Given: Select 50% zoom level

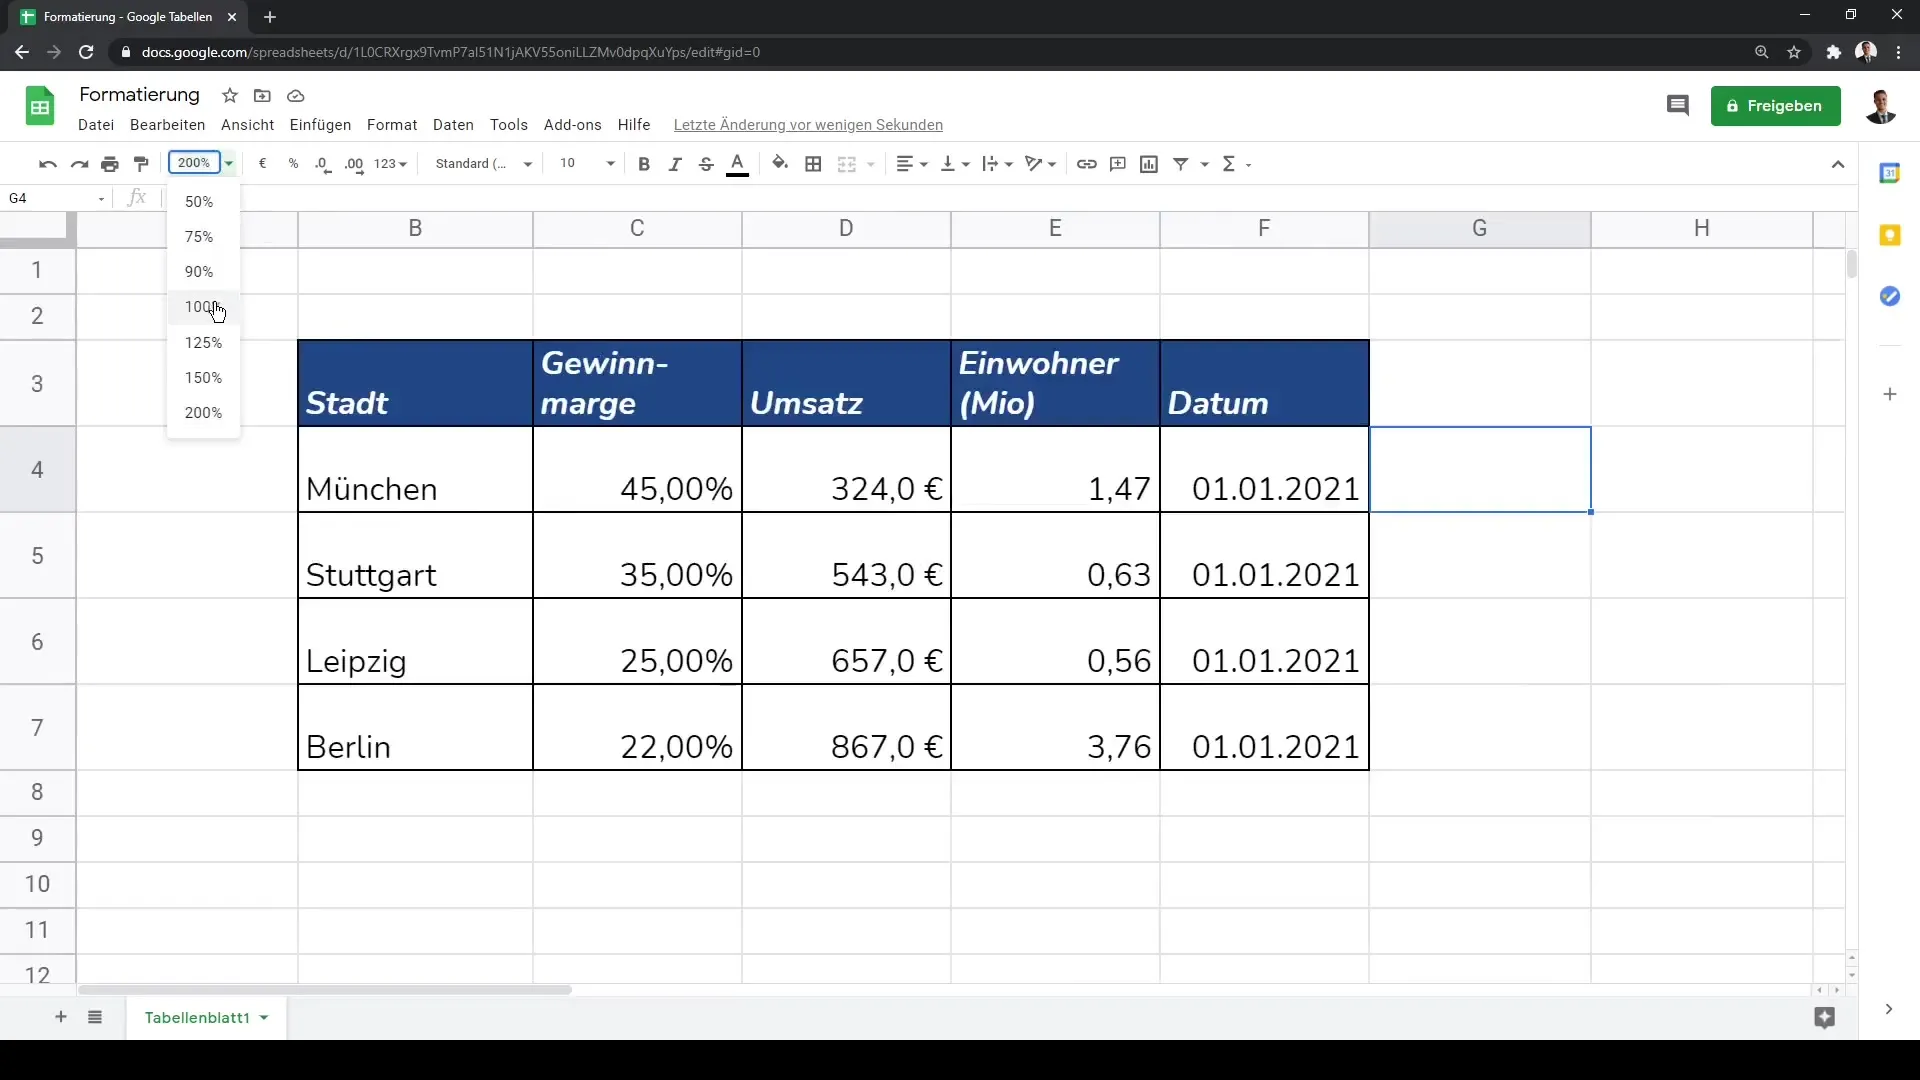Looking at the screenshot, I should coord(203,202).
